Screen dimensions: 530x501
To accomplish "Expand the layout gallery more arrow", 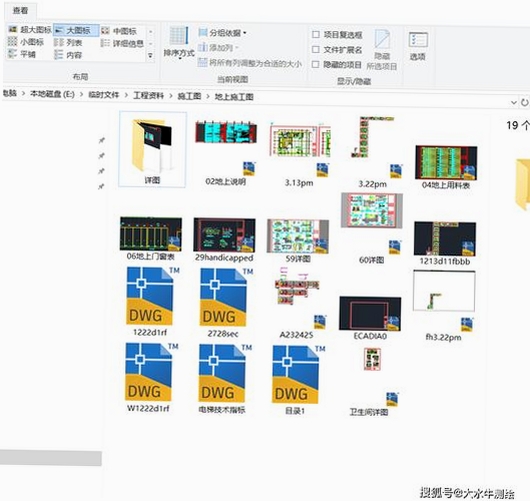I will (150, 55).
